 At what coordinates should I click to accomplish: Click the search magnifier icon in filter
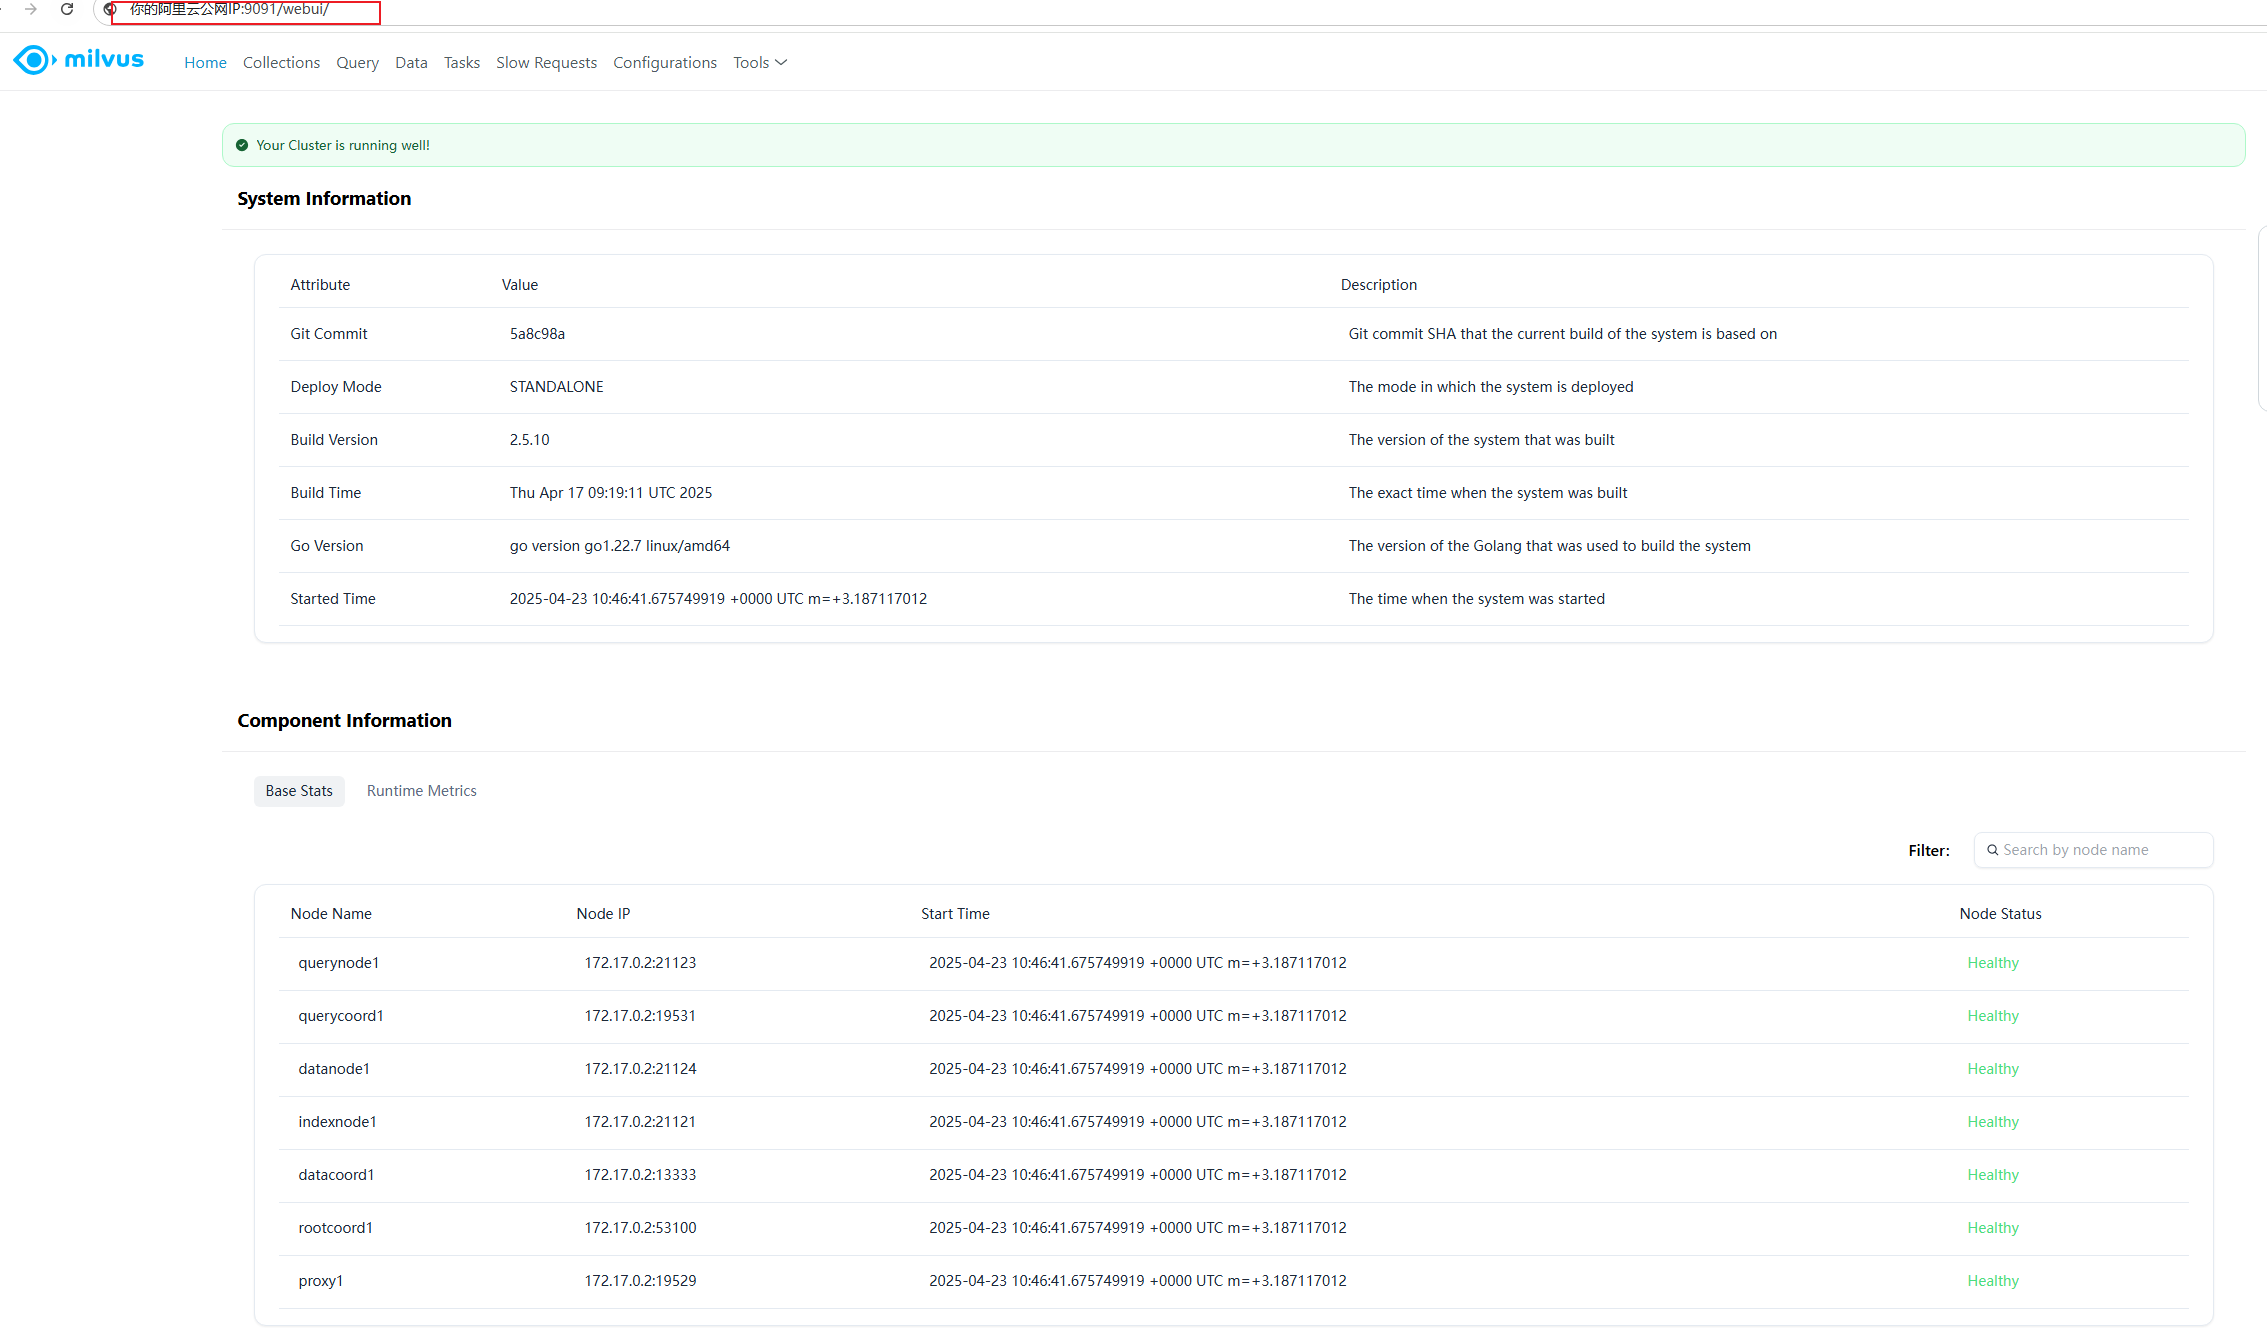1992,850
